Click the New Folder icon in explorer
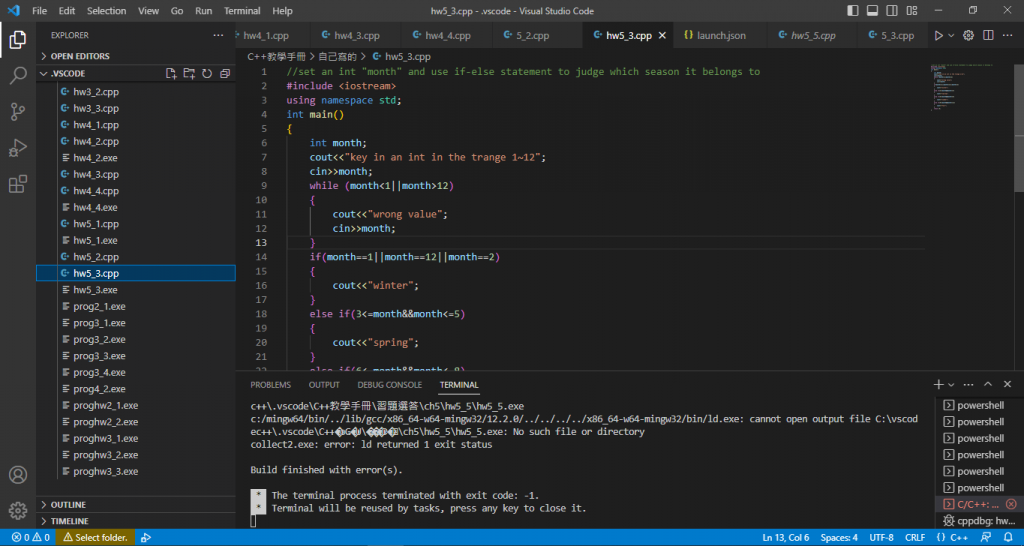The height and width of the screenshot is (546, 1024). coord(189,74)
